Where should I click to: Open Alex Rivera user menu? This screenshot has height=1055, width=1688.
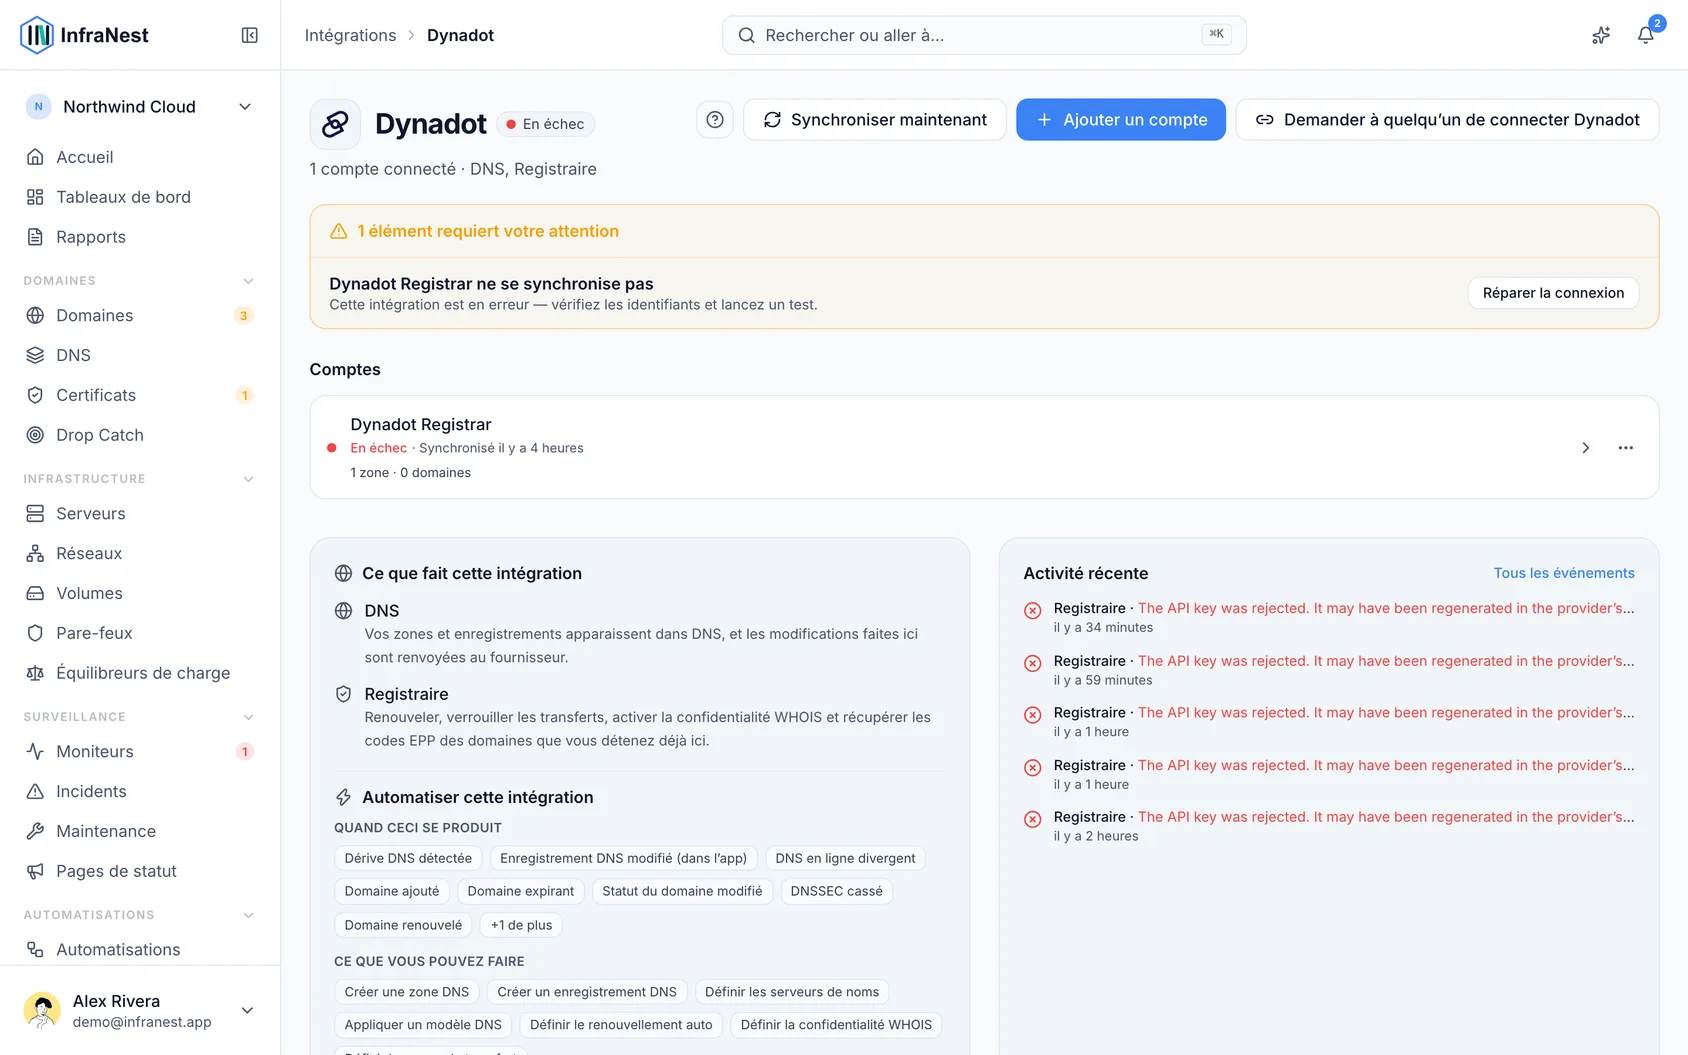pos(140,1010)
